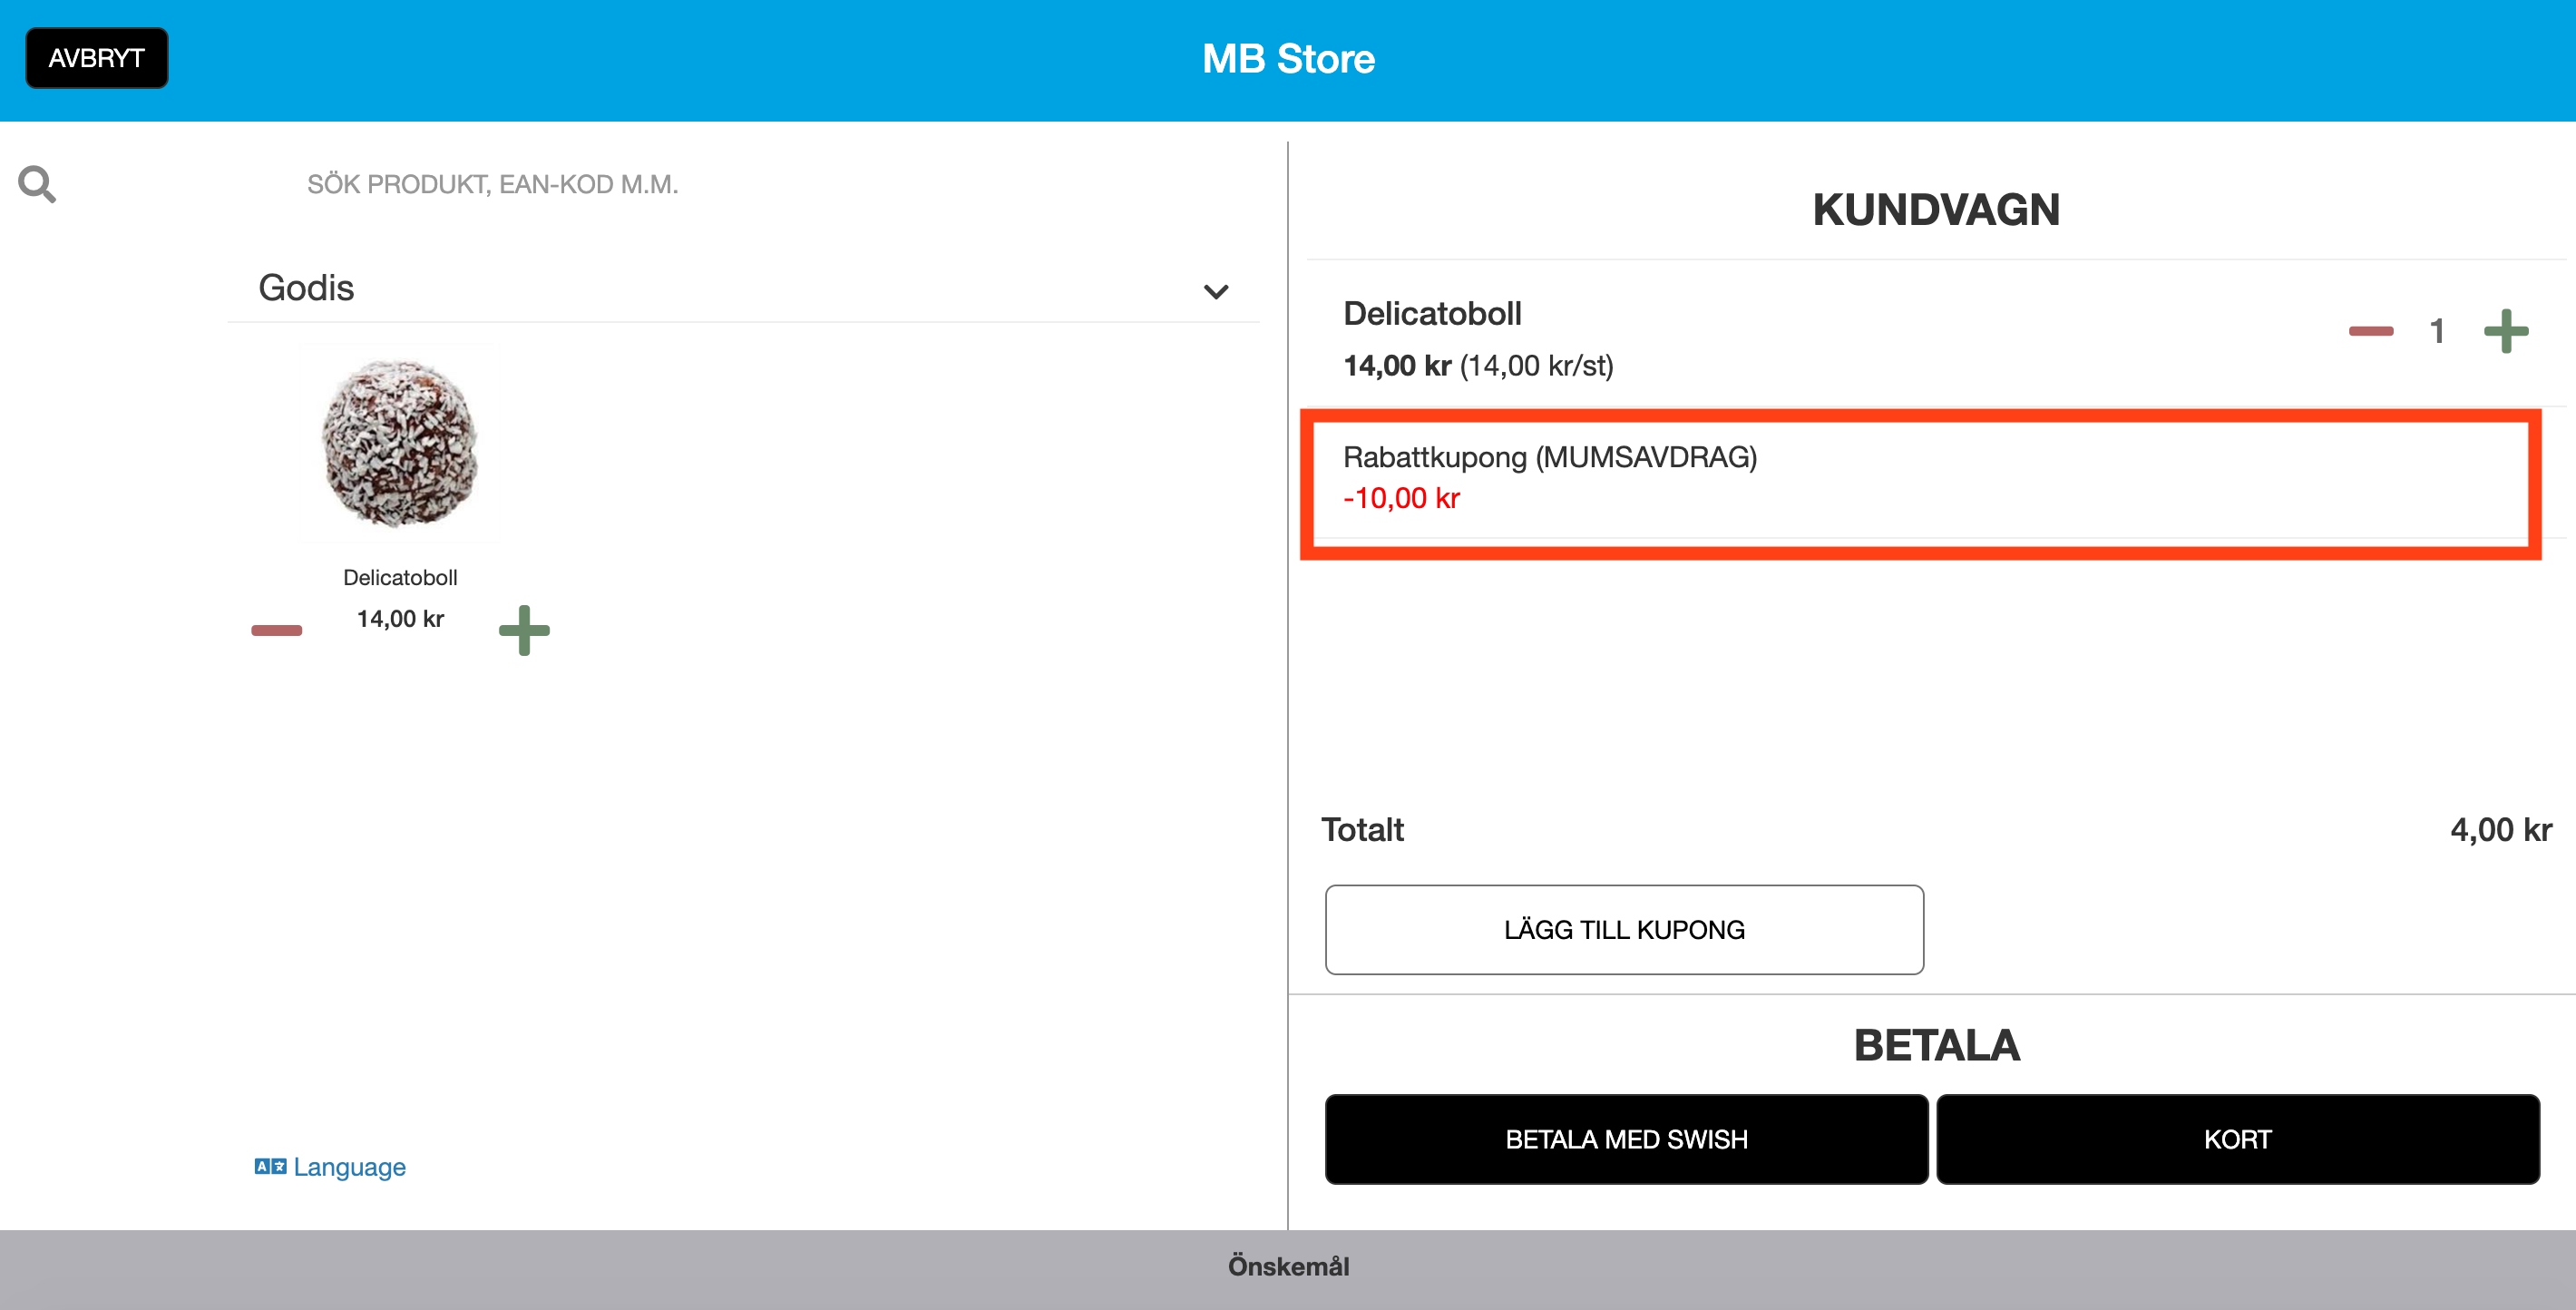The image size is (2576, 1310).
Task: Click the Language link
Action: (x=349, y=1167)
